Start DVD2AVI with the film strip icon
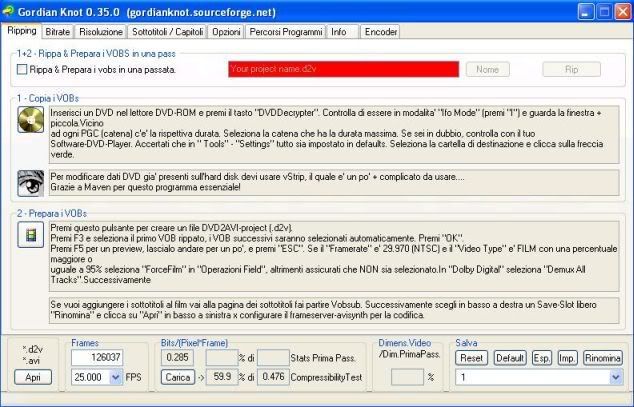 pyautogui.click(x=31, y=235)
